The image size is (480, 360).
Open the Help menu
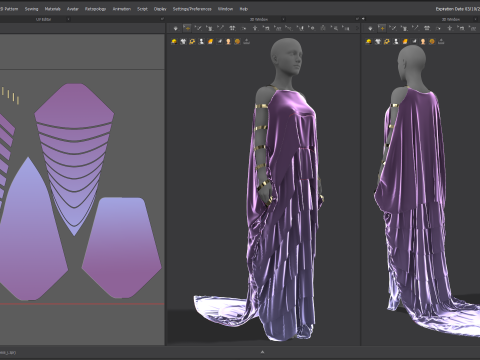click(x=244, y=9)
